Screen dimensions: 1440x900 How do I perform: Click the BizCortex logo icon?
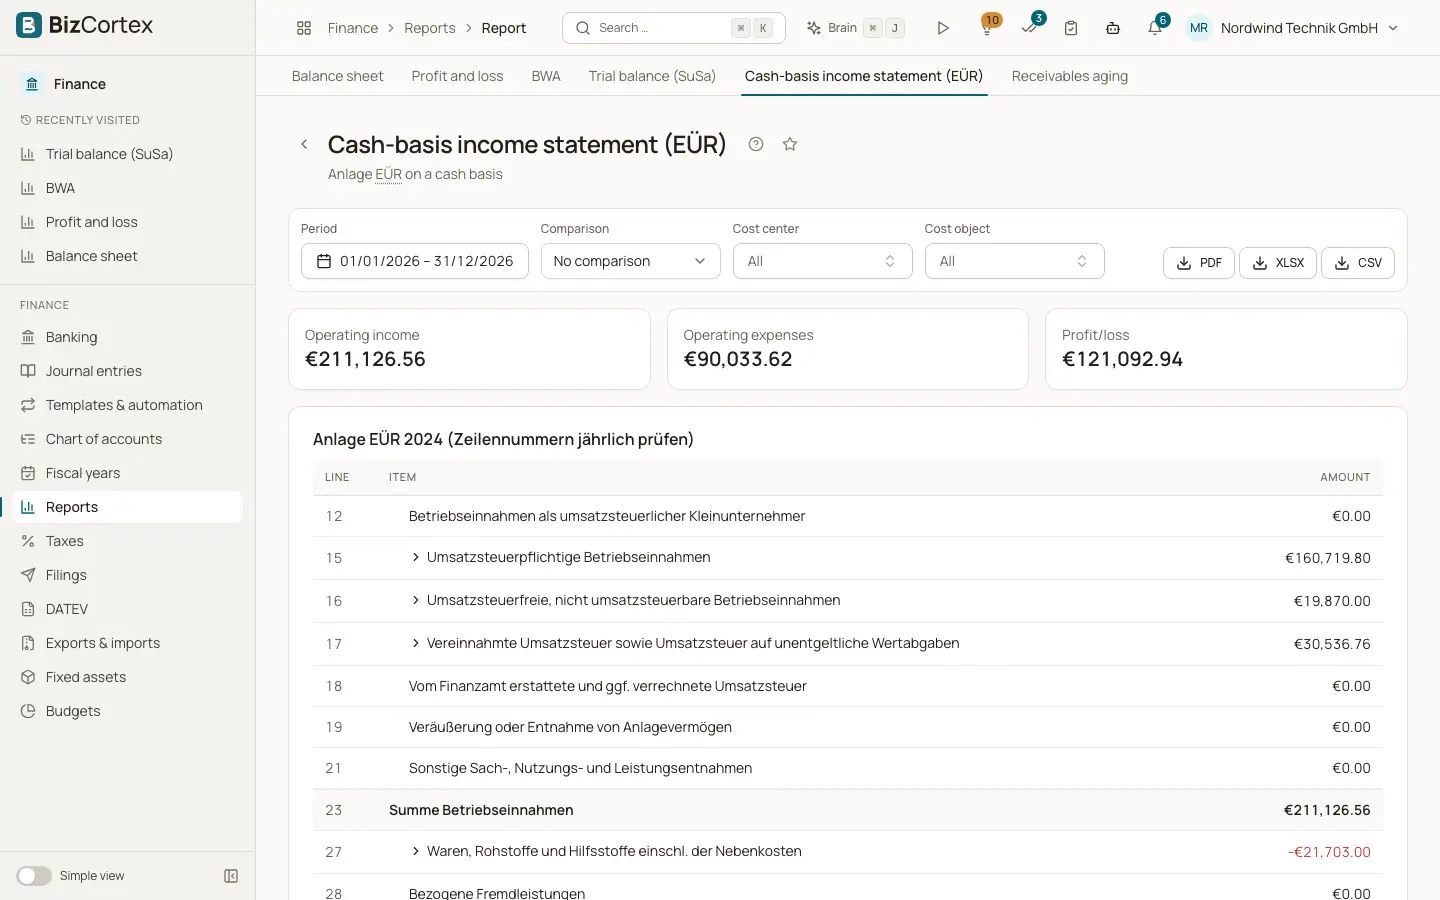tap(29, 25)
